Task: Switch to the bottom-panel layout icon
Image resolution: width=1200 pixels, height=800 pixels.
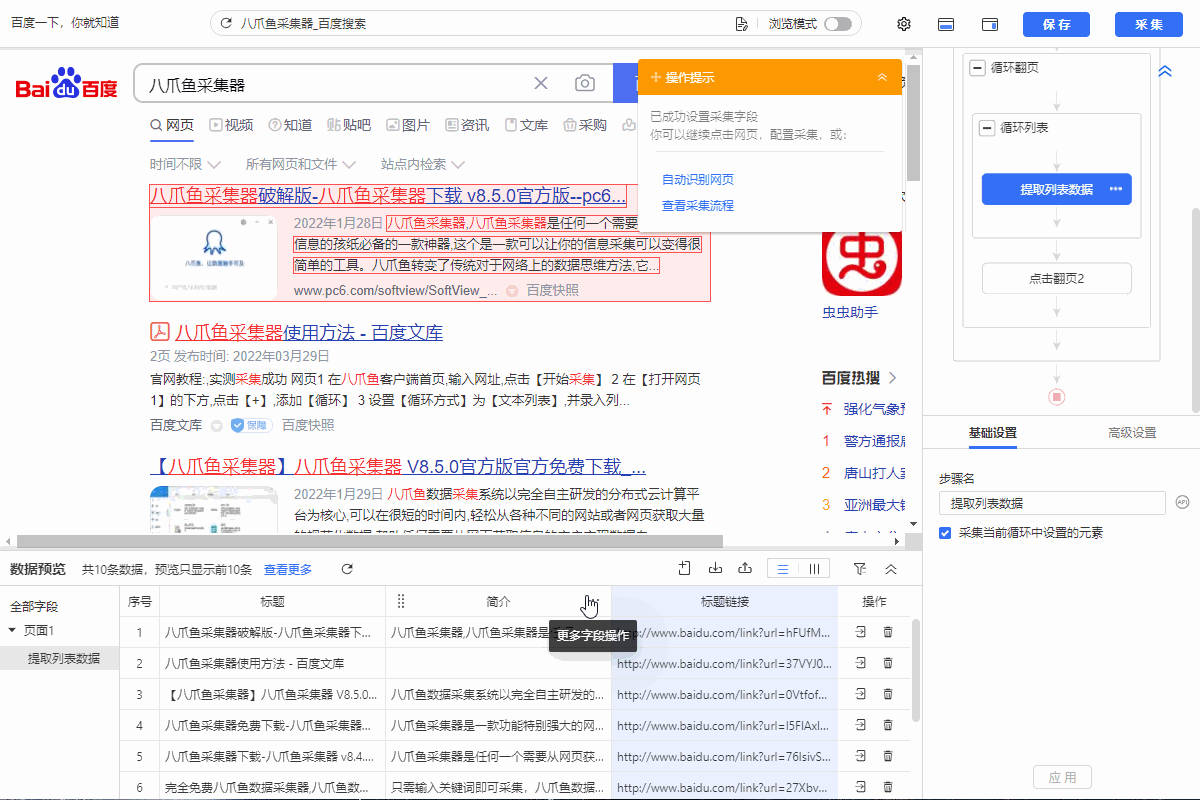Action: 945,24
